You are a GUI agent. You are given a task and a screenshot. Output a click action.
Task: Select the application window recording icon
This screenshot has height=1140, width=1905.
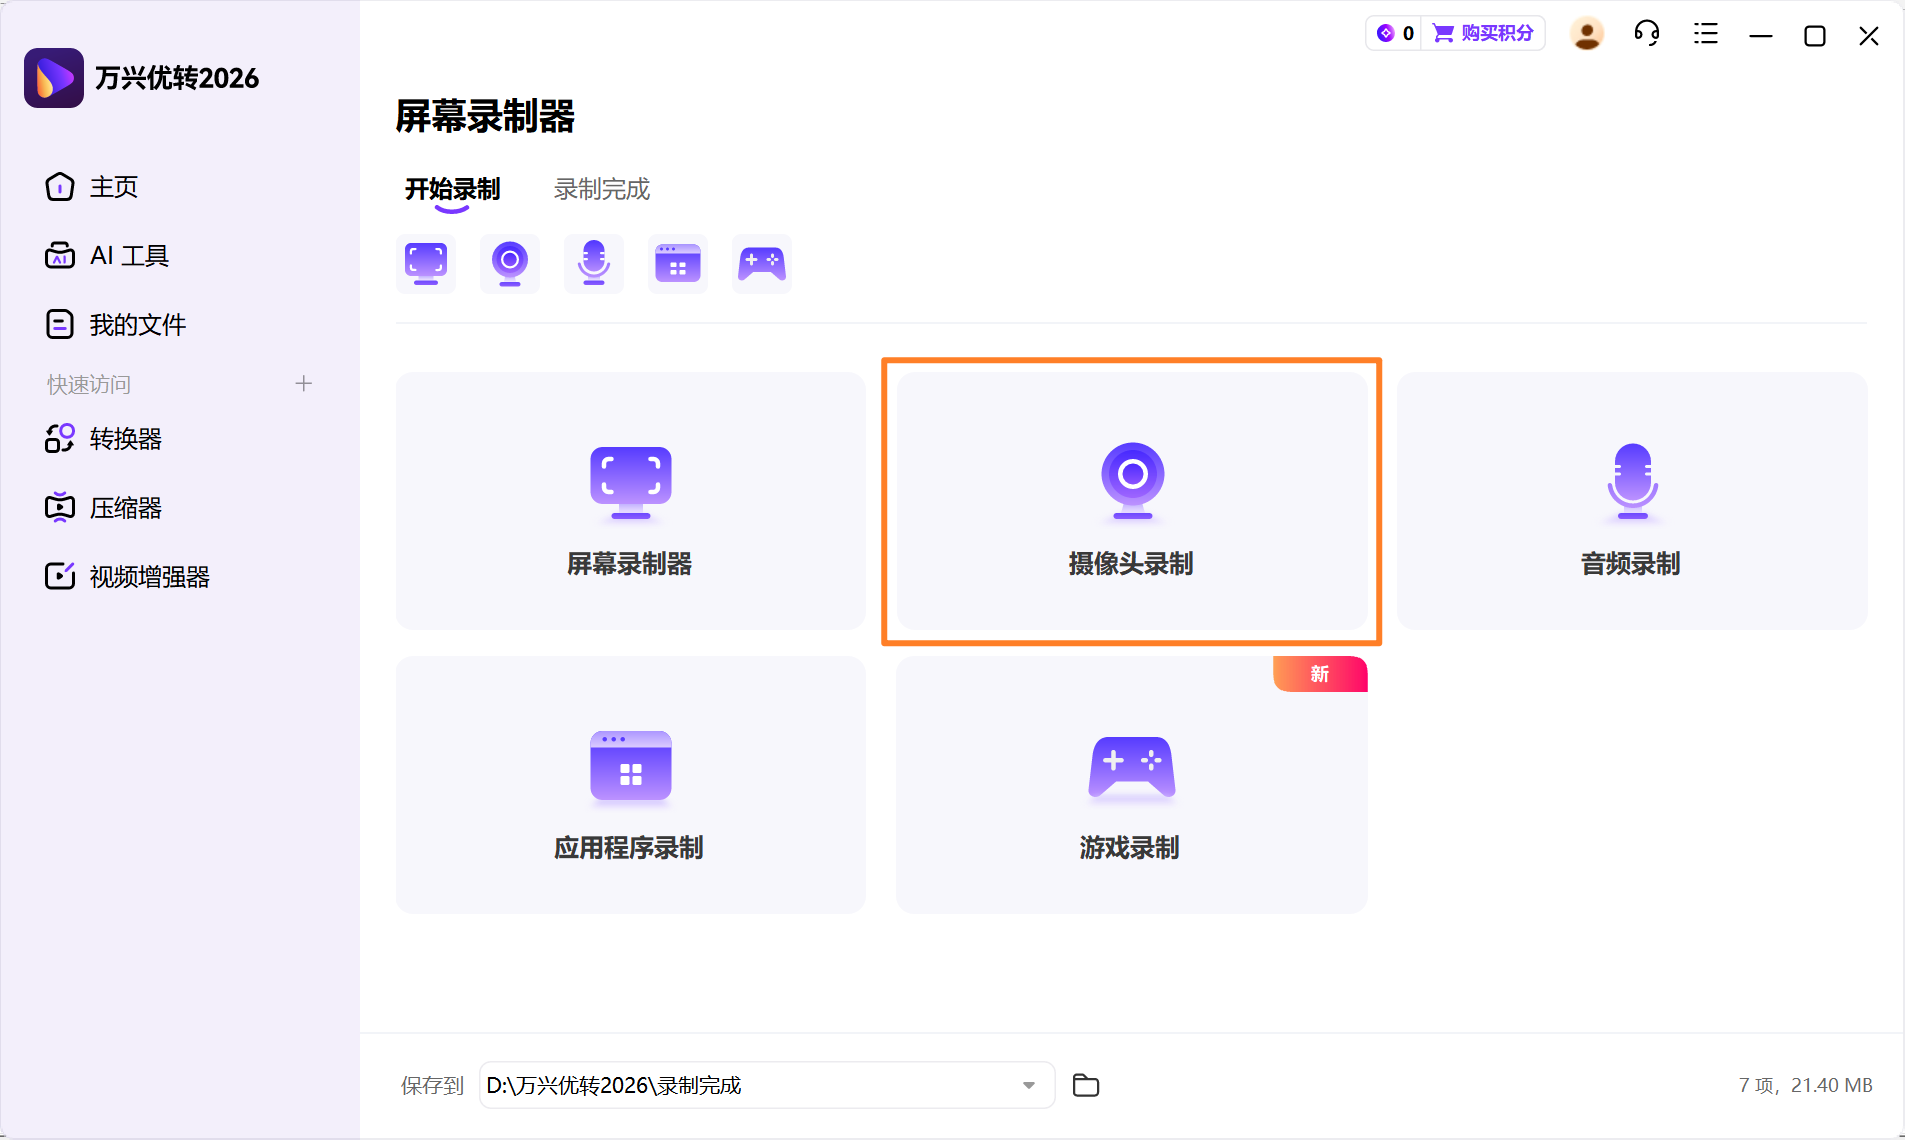pos(678,263)
